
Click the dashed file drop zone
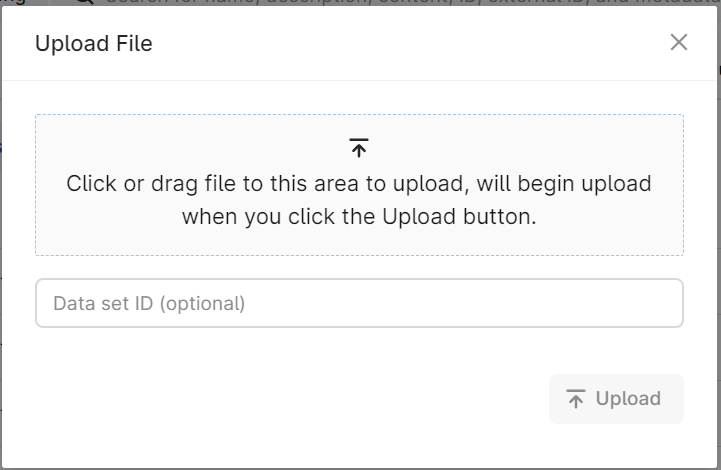tap(360, 185)
